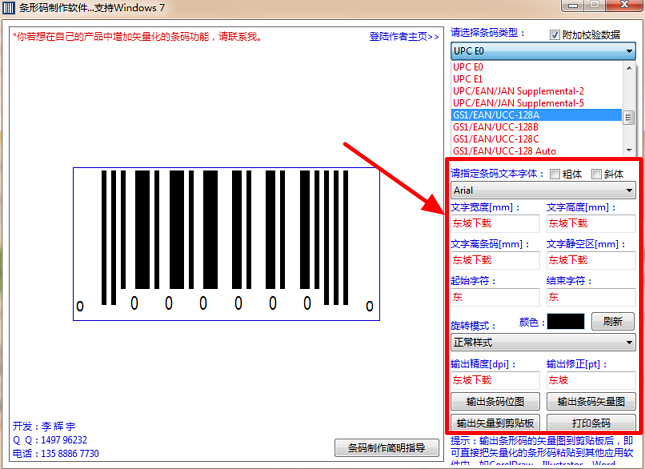Viewport: 645px width, 469px height.
Task: Click the red notice about 矢量化的条码功能
Action: pyautogui.click(x=137, y=37)
